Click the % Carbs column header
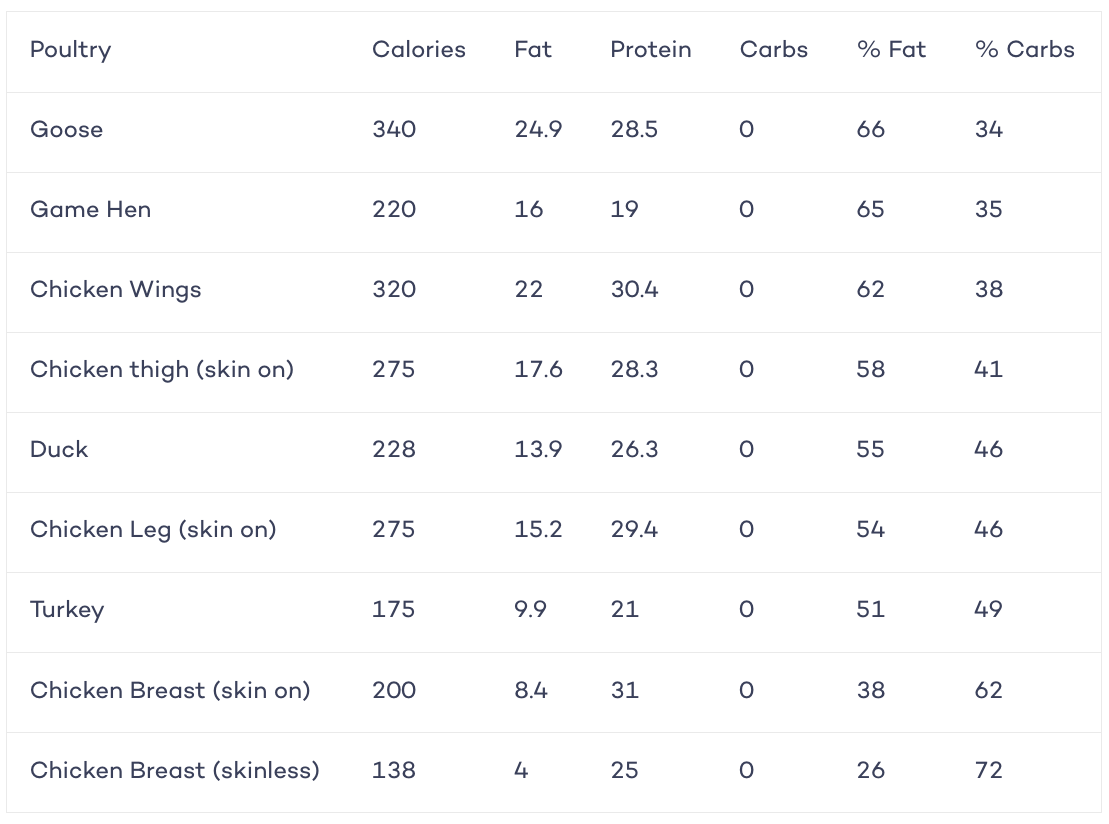 click(x=1025, y=50)
